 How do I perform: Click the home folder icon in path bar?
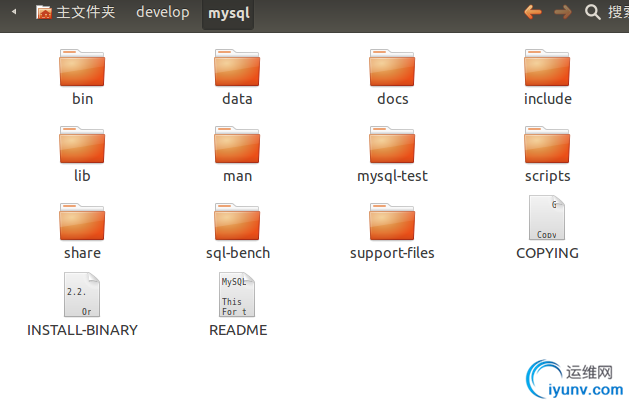(x=44, y=12)
